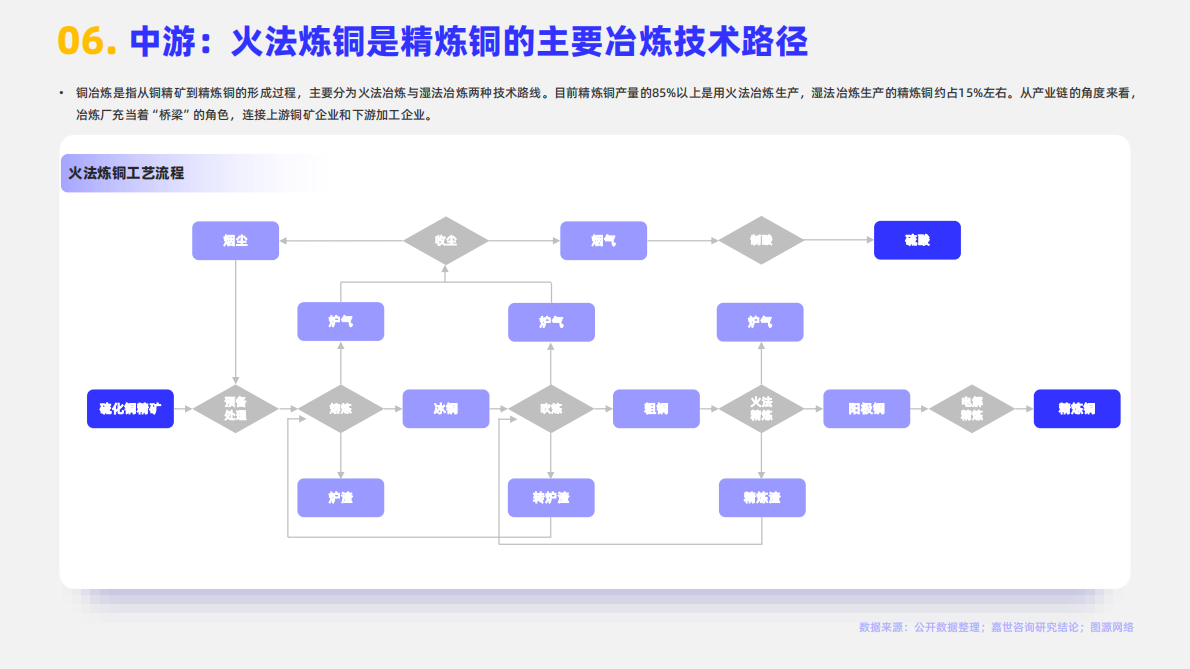Image resolution: width=1190 pixels, height=669 pixels.
Task: Select the 转炉渣 box
Action: pos(551,498)
